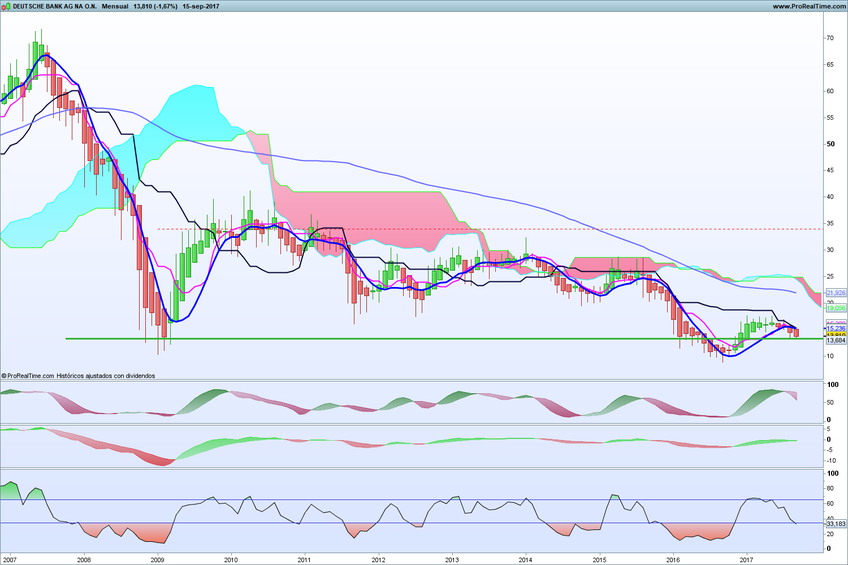The image size is (848, 565).
Task: Click the last red candlestick of September 2017
Action: pyautogui.click(x=796, y=333)
